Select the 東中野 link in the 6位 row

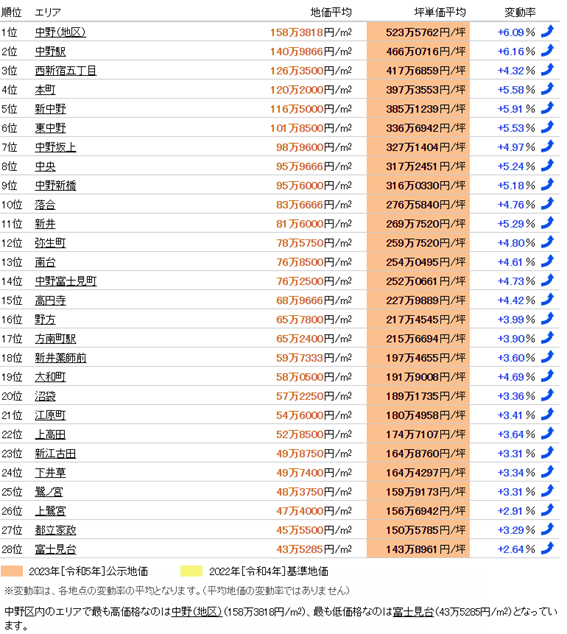pyautogui.click(x=50, y=128)
